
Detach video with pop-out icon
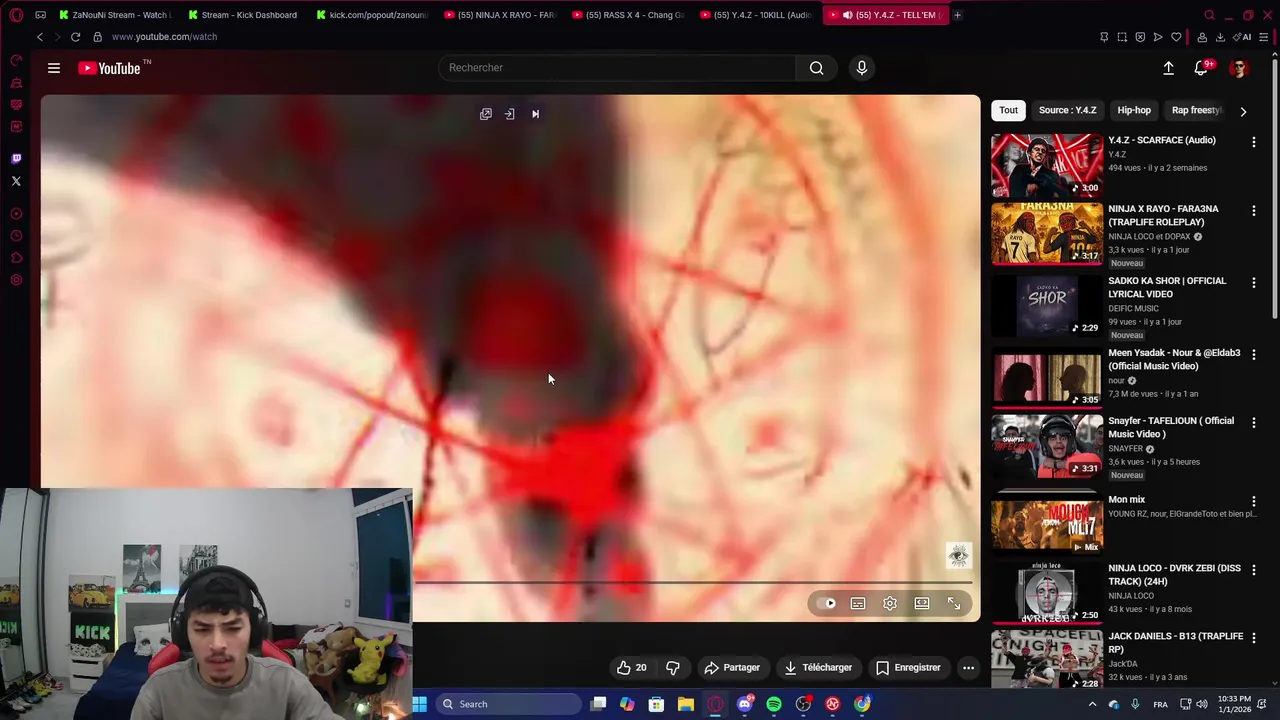486,114
